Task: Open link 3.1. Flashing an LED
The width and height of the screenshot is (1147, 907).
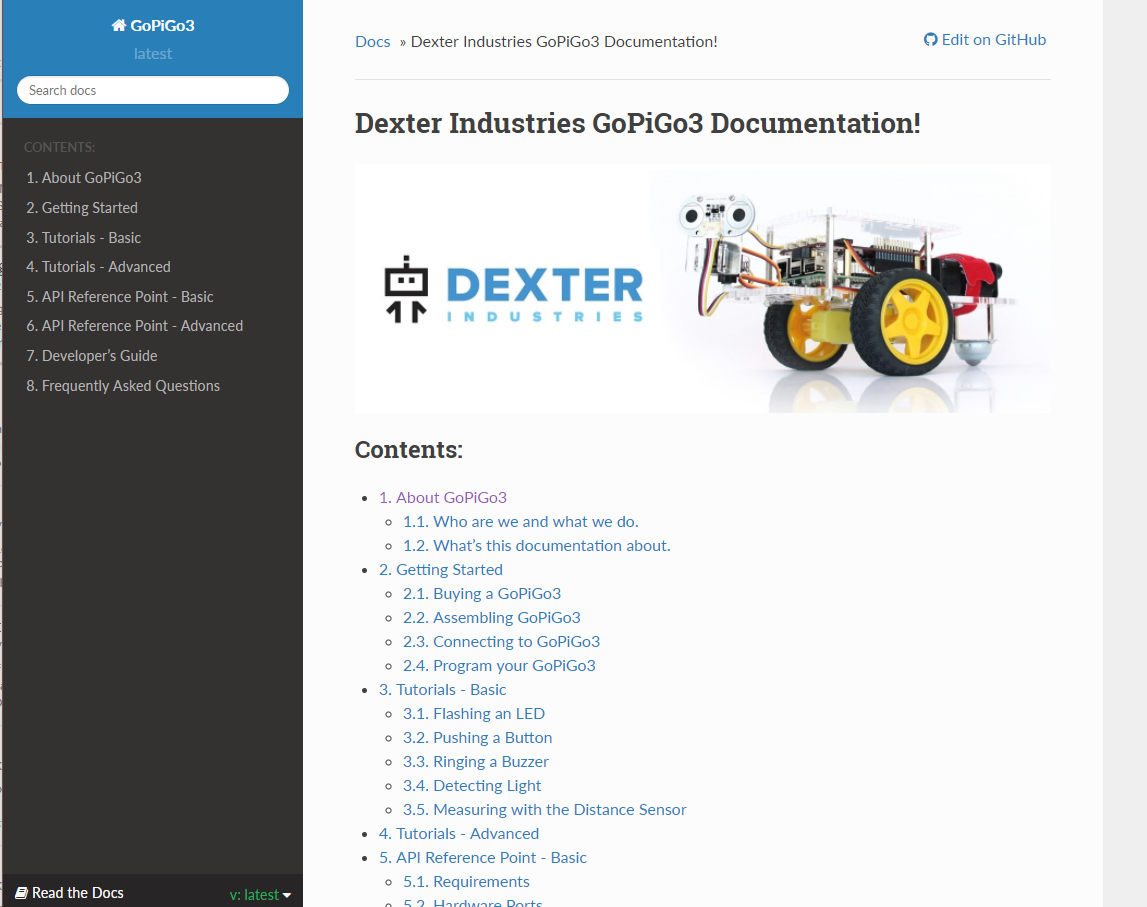Action: [x=474, y=714]
